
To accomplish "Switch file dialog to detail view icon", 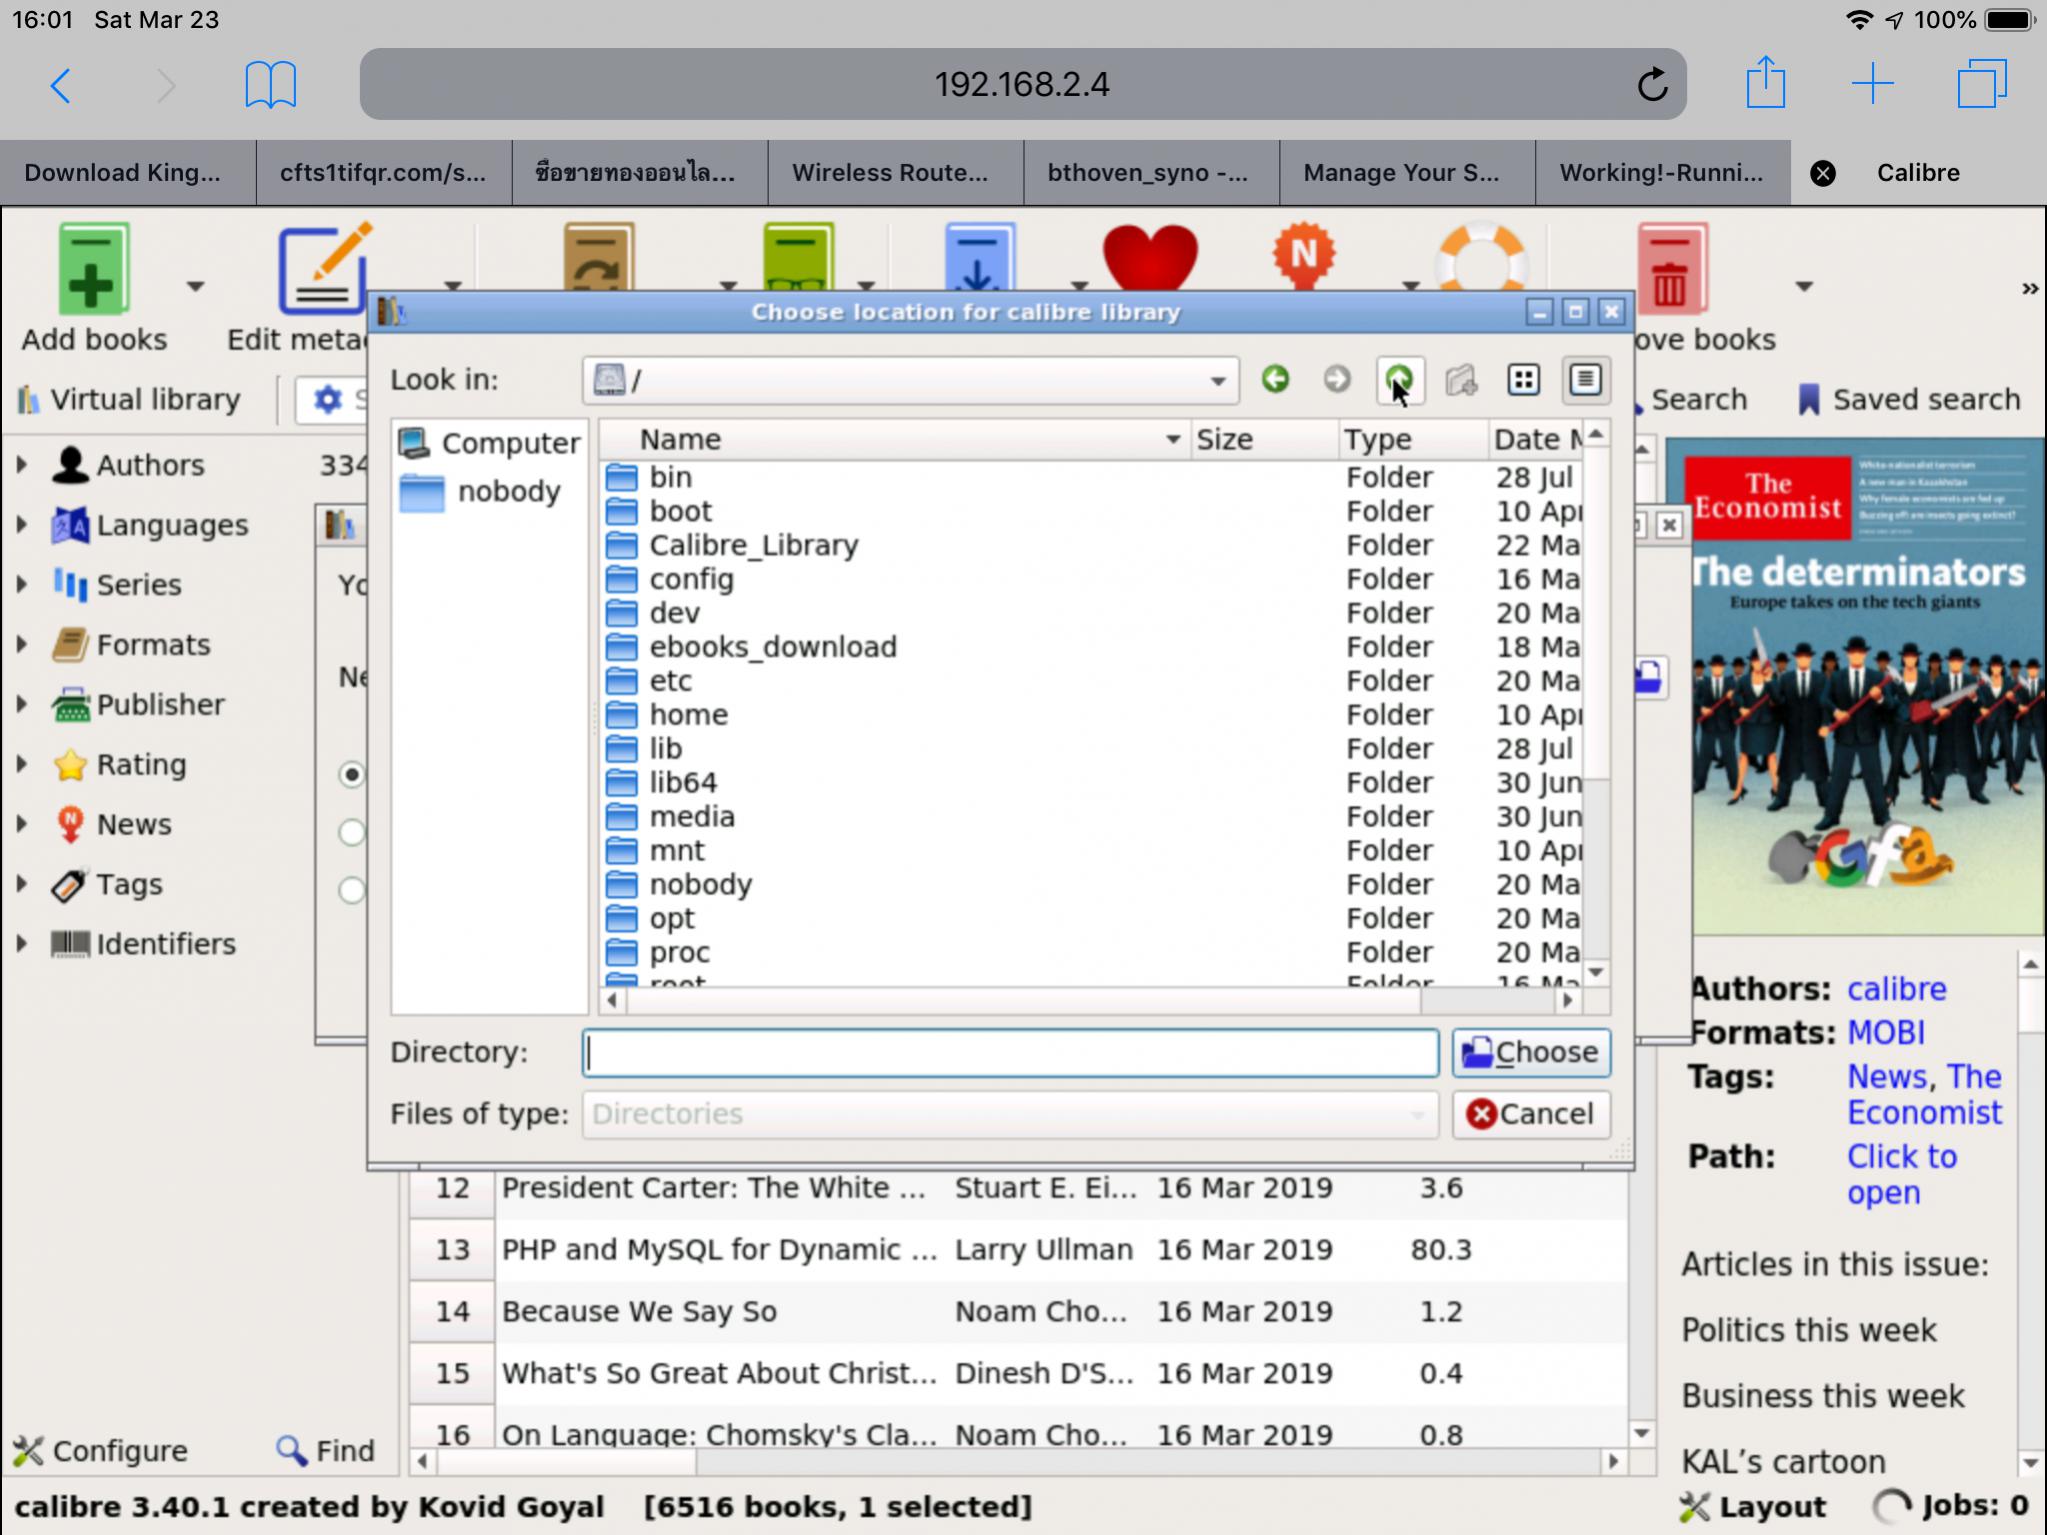I will pos(1585,380).
